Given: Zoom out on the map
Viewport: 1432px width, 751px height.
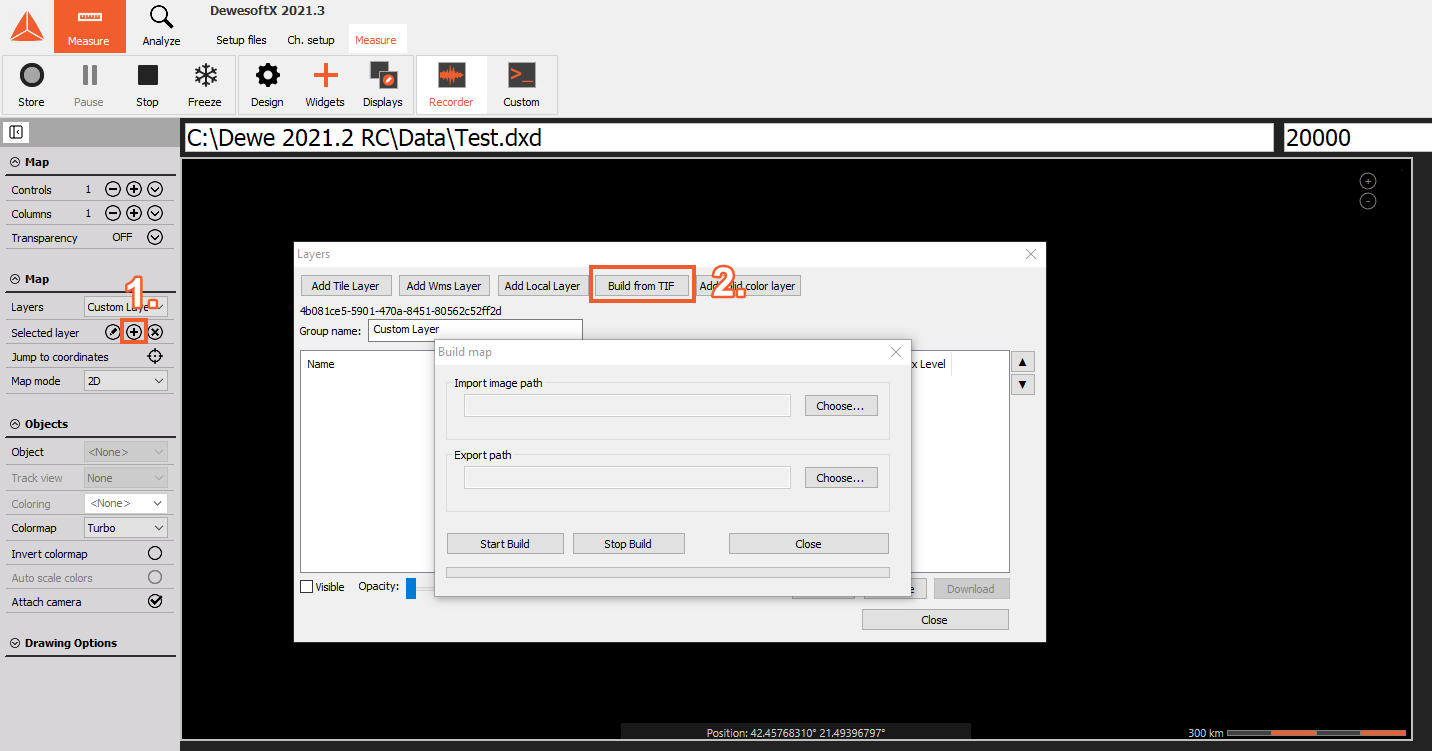Looking at the screenshot, I should pos(1368,201).
